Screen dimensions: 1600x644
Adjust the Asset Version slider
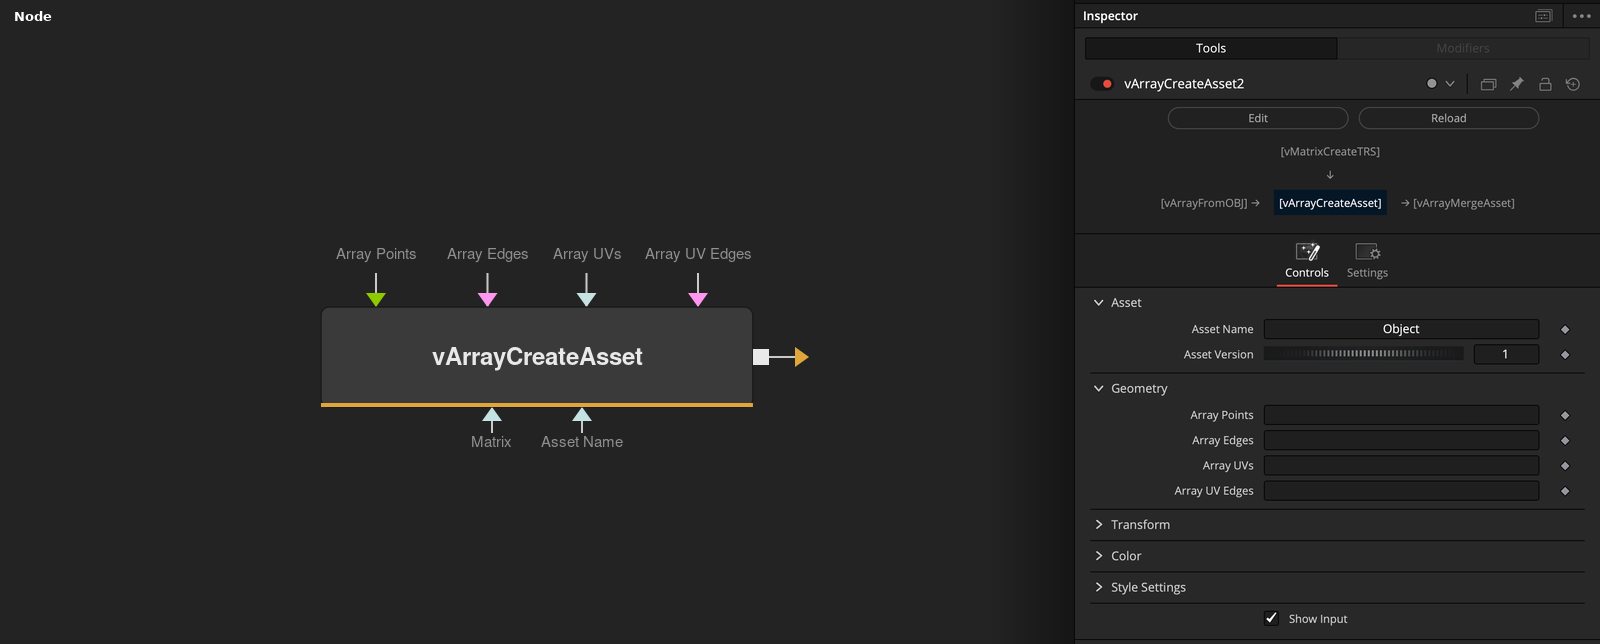point(1364,354)
